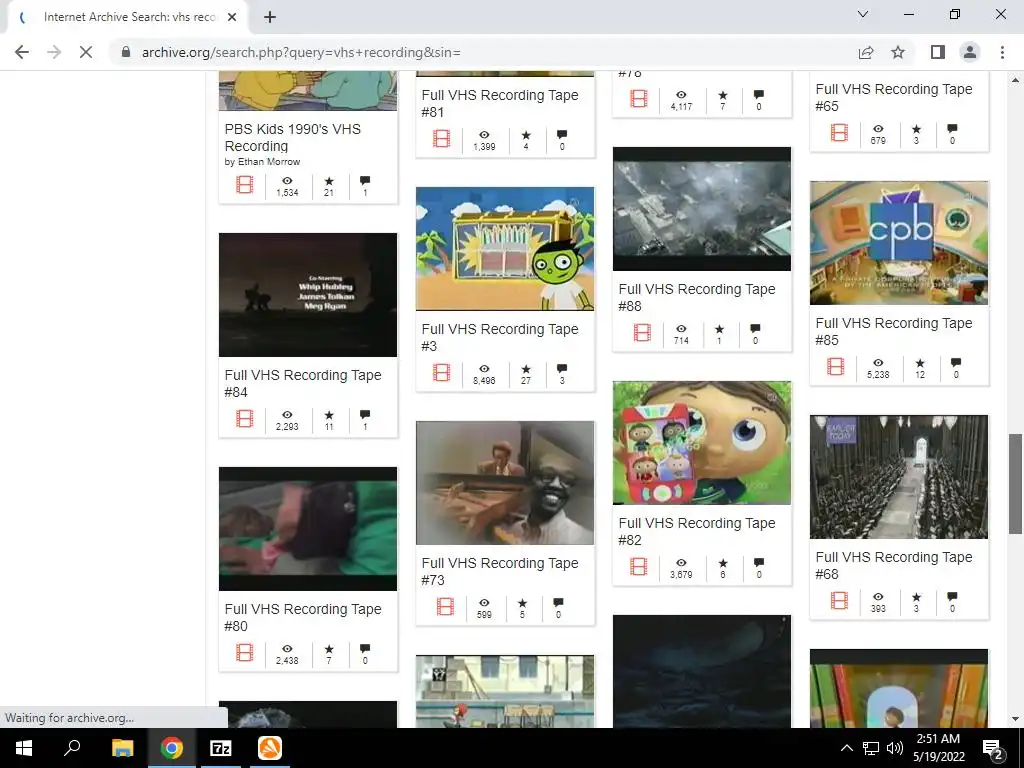Open File Explorer from the taskbar

click(122, 748)
